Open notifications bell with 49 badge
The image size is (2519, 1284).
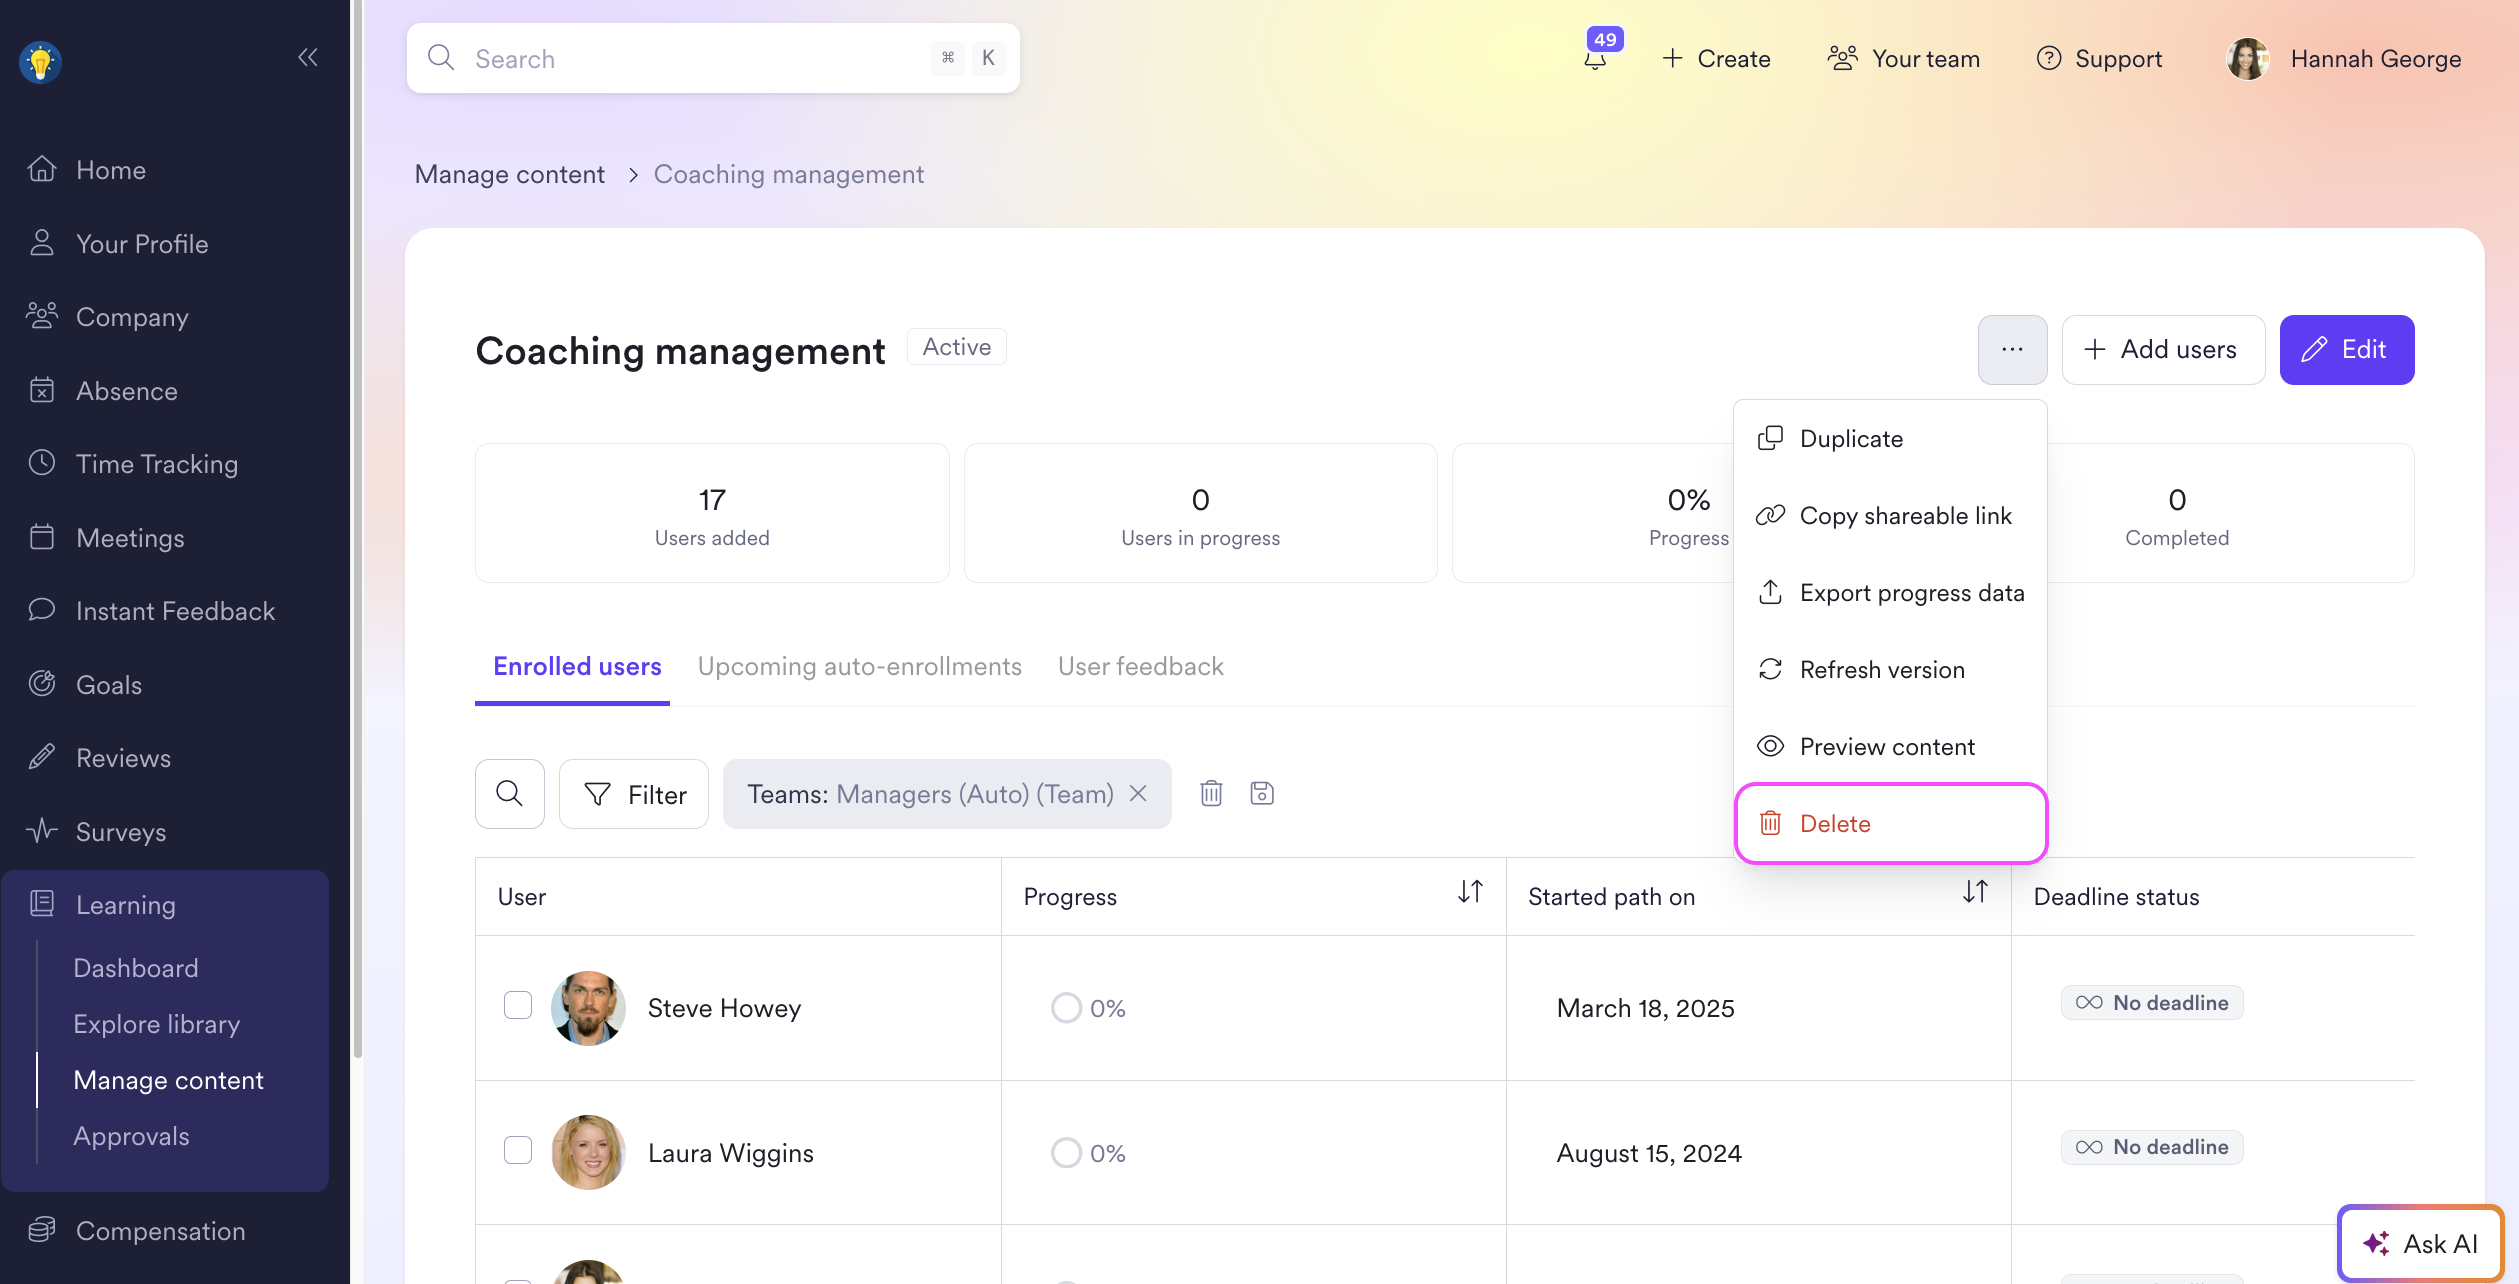click(x=1596, y=58)
